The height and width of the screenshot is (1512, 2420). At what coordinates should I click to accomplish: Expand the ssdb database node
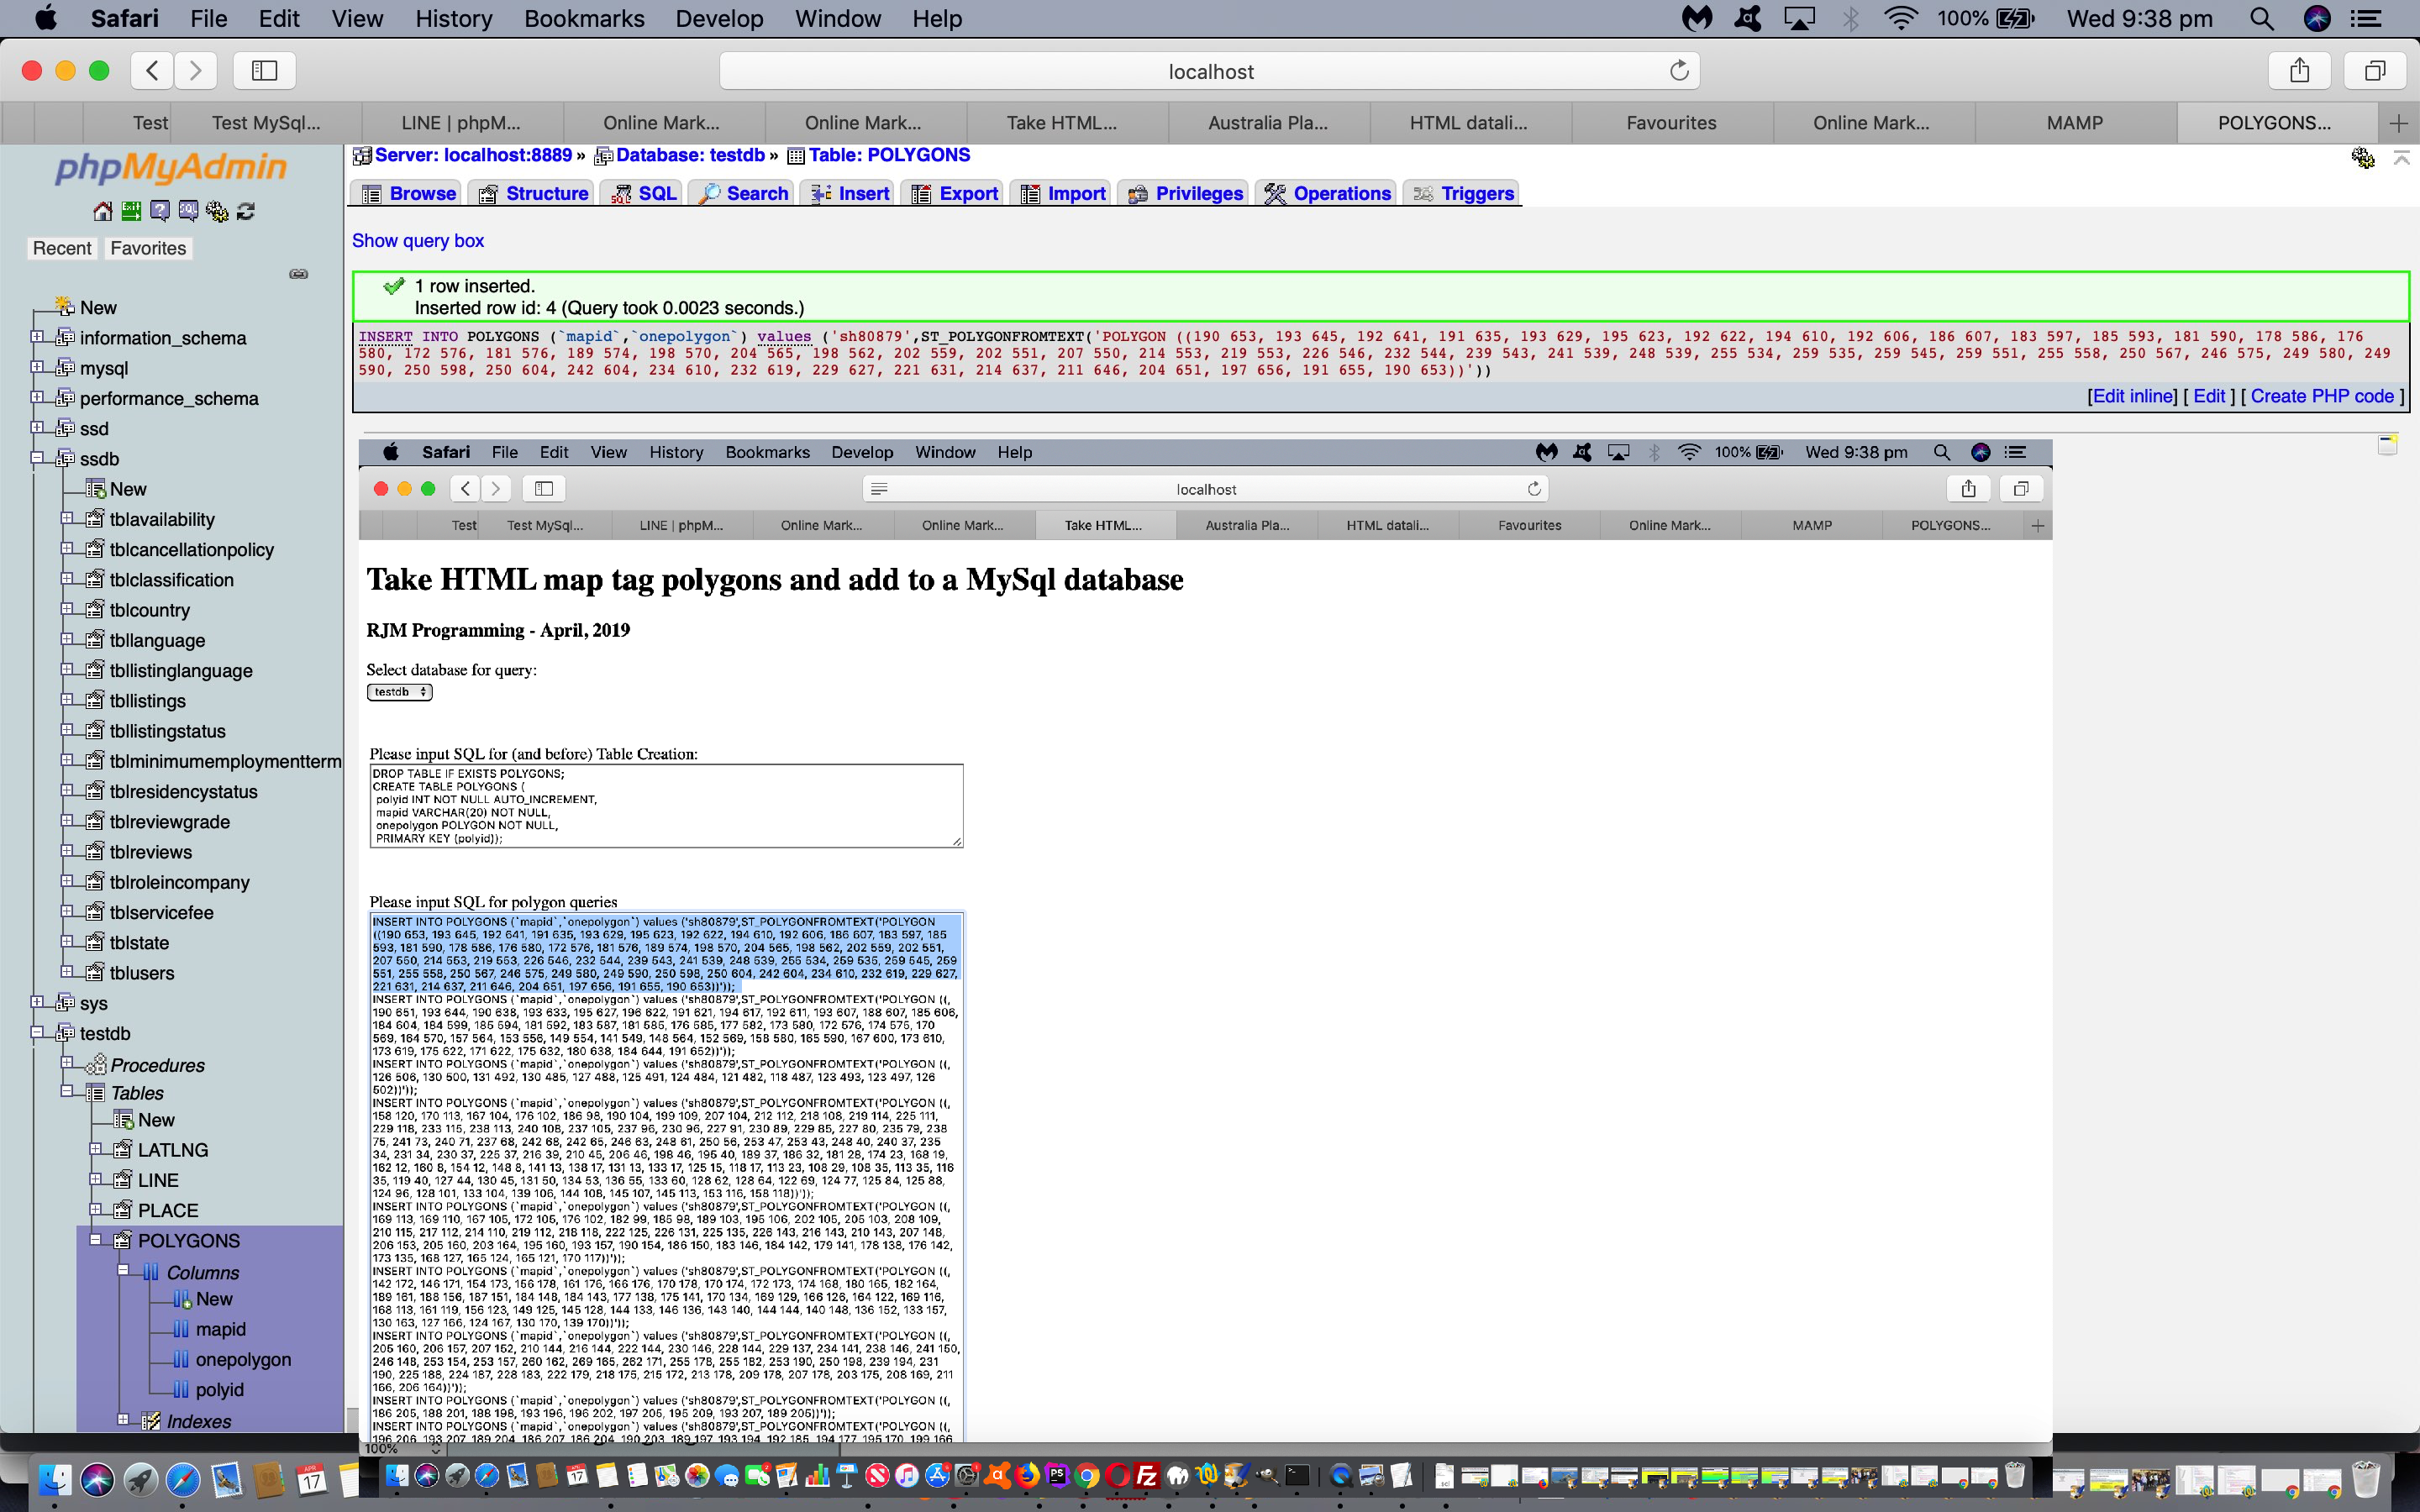click(x=39, y=458)
